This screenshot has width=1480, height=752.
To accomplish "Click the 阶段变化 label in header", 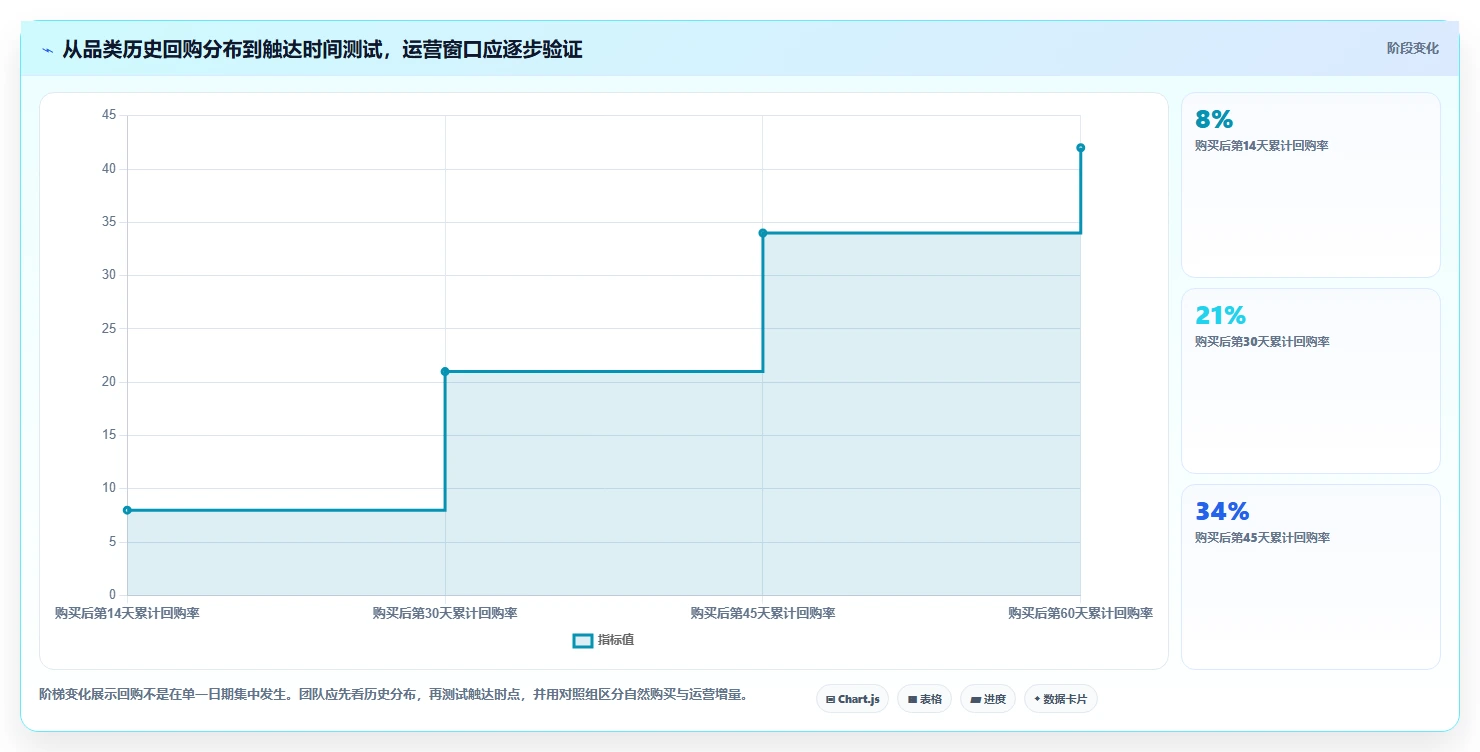I will click(1412, 48).
